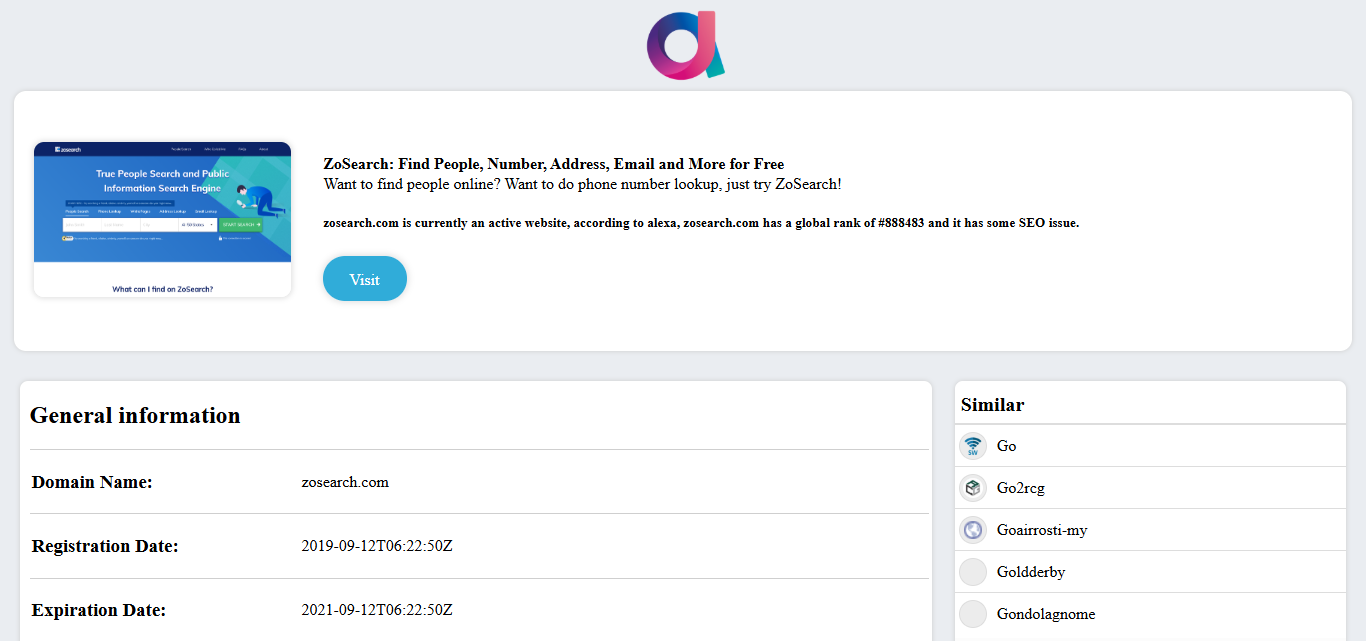Image resolution: width=1366 pixels, height=641 pixels.
Task: Click the 'General information' heading
Action: 135,415
